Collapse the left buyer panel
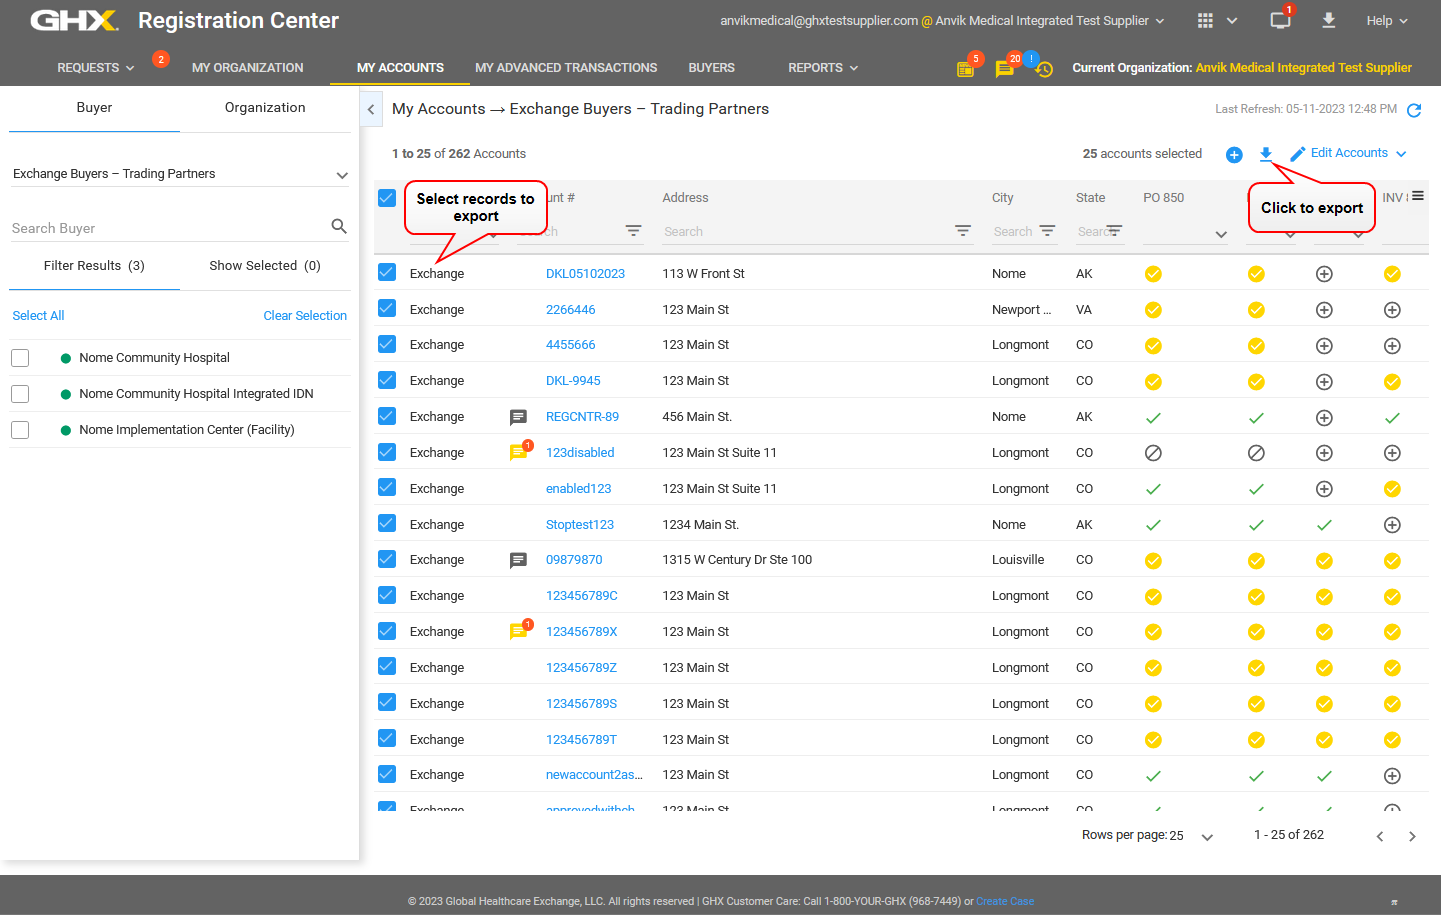The width and height of the screenshot is (1441, 915). (371, 109)
